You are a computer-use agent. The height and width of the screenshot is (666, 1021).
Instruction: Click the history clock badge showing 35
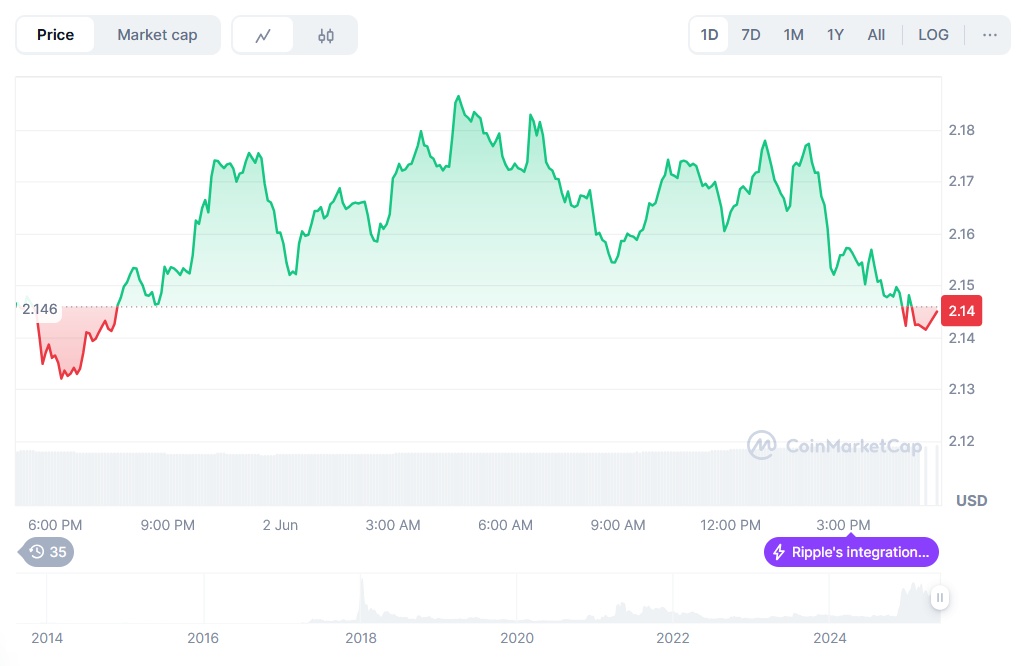[x=47, y=551]
